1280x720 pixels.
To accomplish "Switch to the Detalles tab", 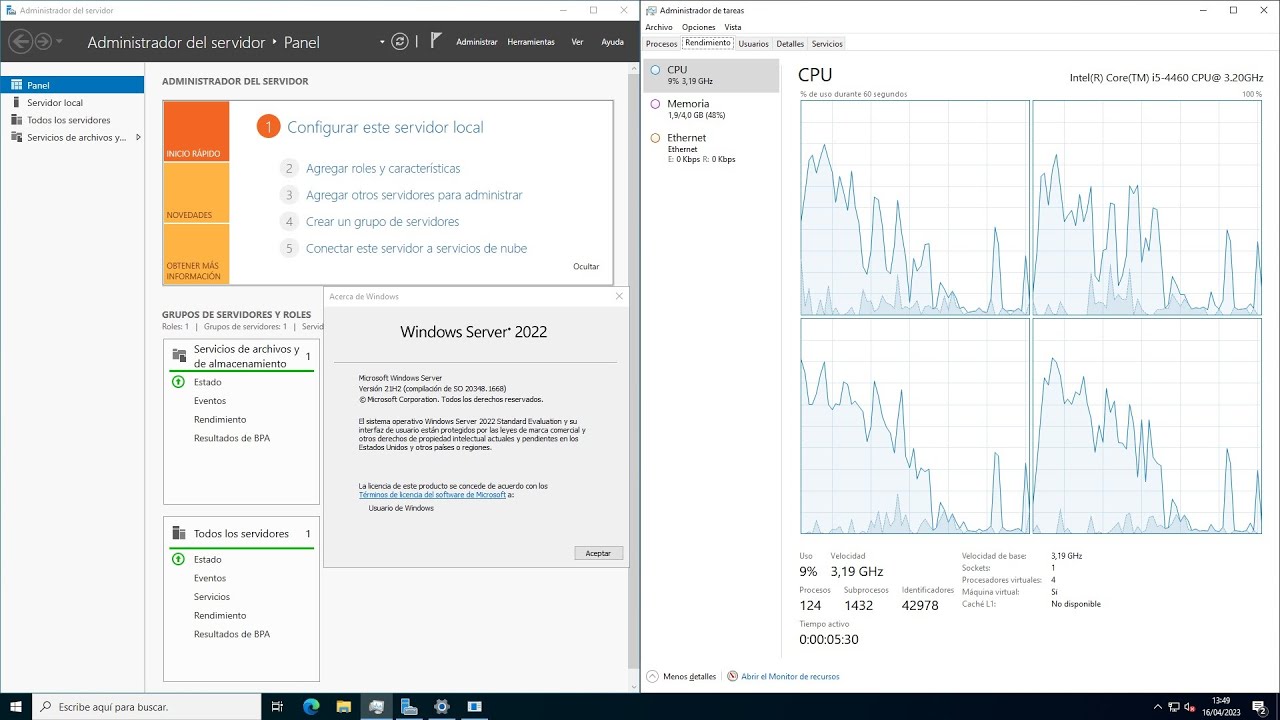I will pyautogui.click(x=790, y=44).
